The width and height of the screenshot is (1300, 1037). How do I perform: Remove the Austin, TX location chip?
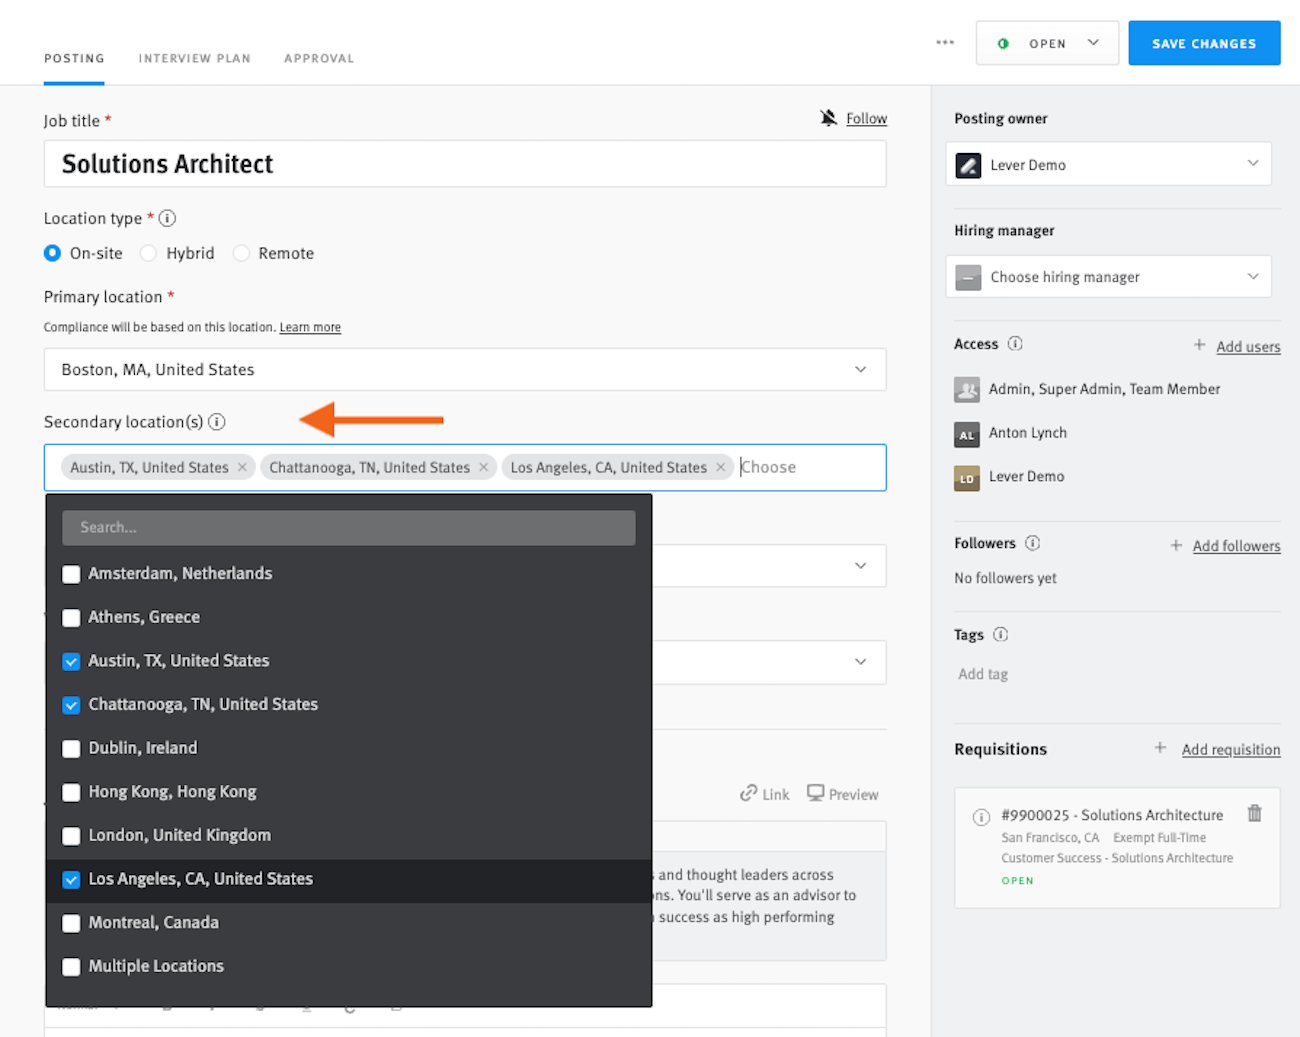tap(242, 467)
